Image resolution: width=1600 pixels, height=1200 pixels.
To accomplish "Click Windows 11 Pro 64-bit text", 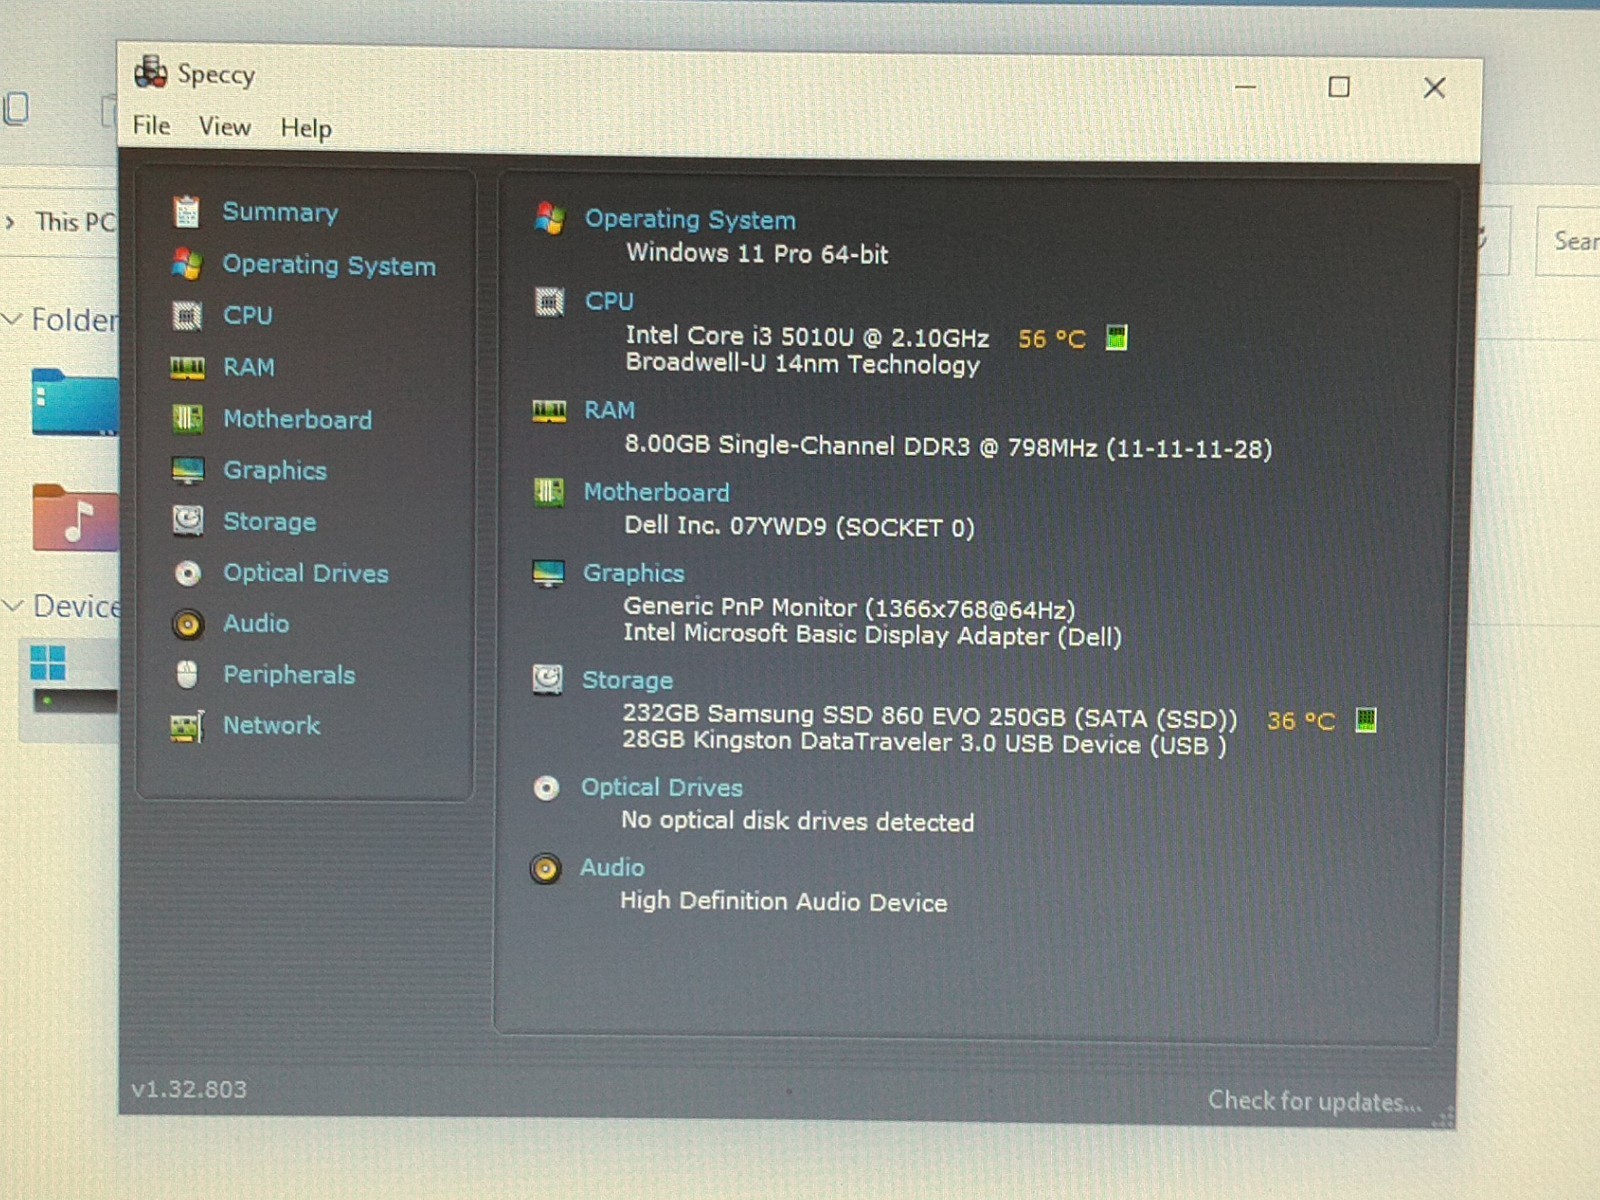I will coord(757,254).
